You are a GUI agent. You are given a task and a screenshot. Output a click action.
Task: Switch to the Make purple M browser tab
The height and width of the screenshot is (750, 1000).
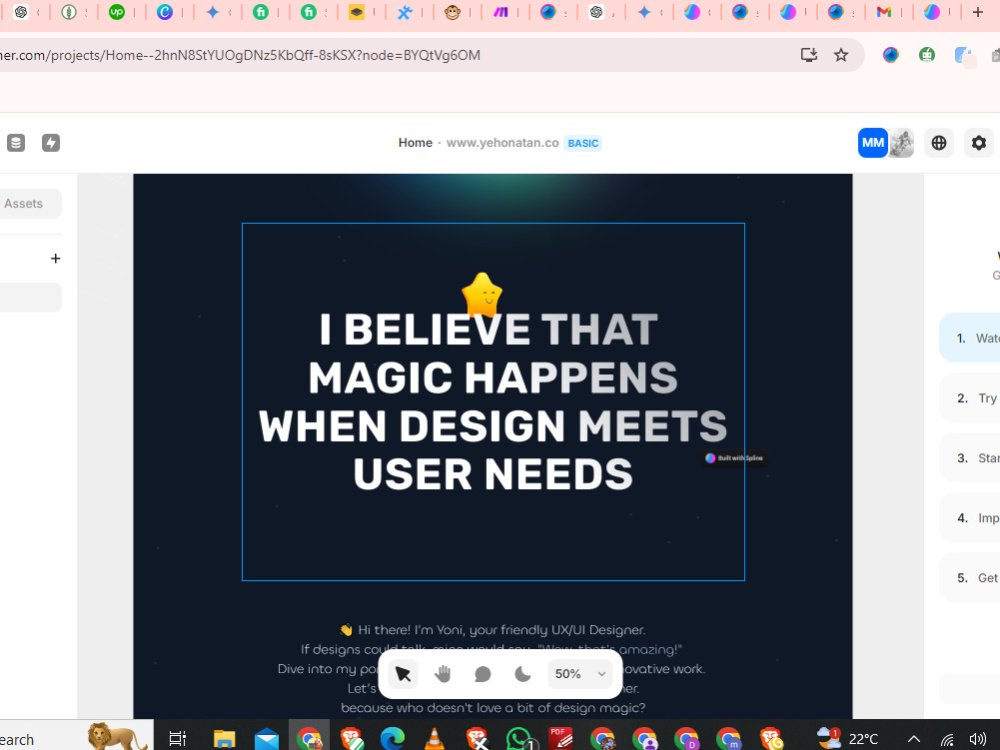[501, 12]
